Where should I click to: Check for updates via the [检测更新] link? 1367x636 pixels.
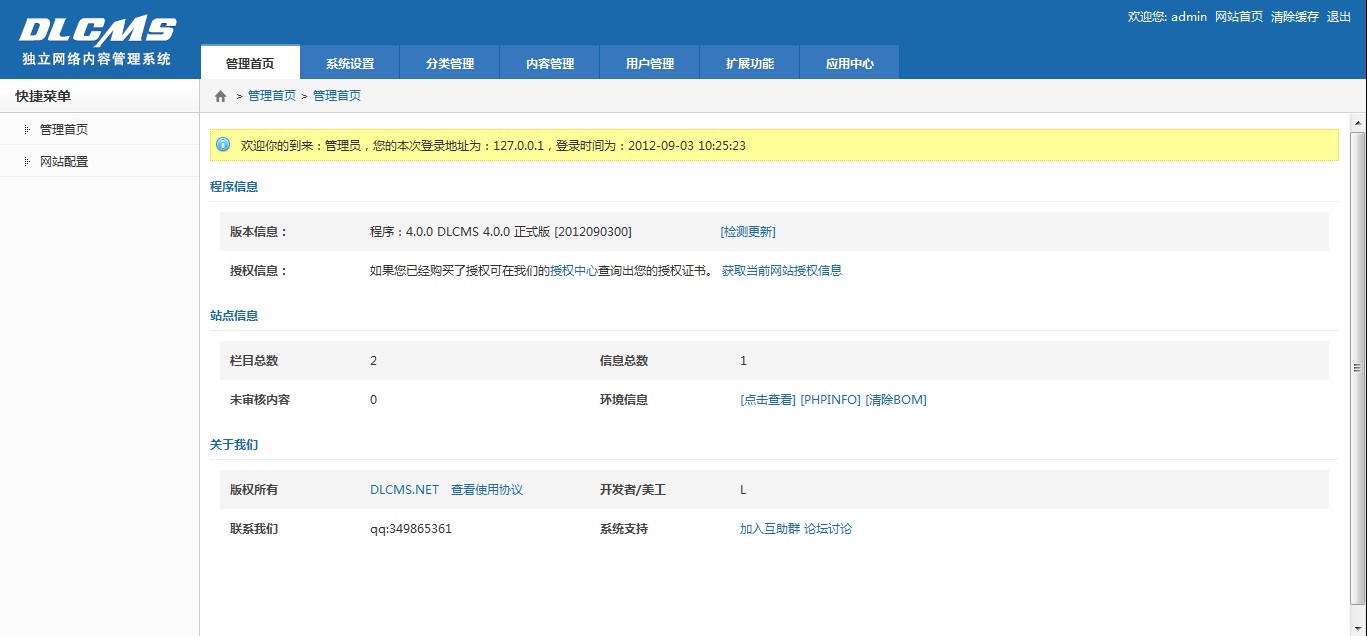(x=747, y=232)
